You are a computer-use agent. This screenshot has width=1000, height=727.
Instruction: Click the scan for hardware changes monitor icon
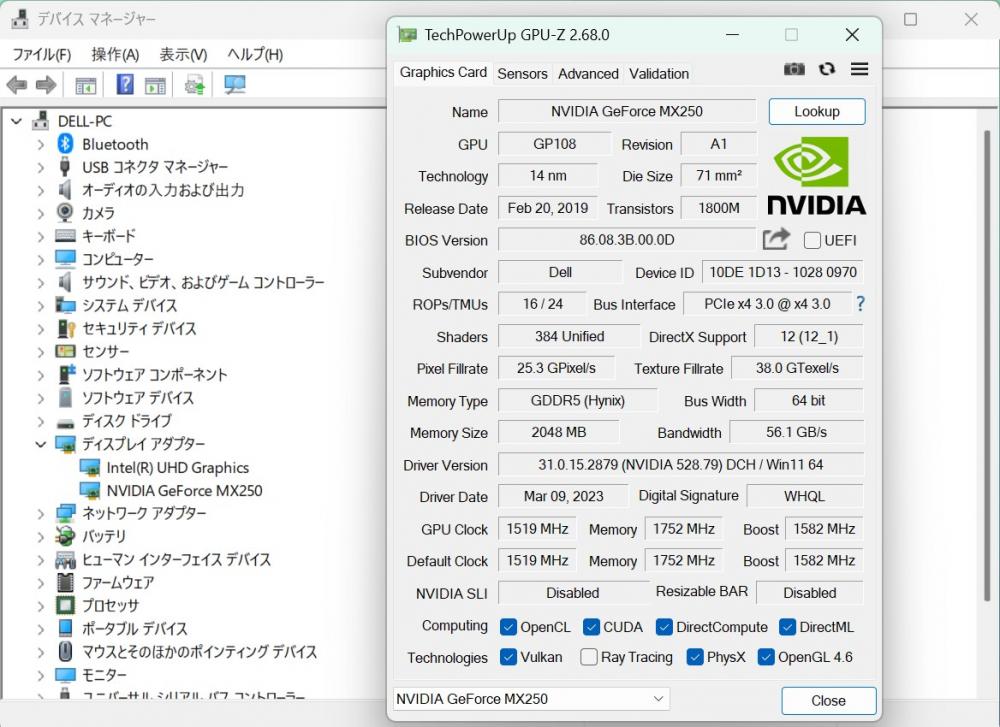tap(234, 84)
